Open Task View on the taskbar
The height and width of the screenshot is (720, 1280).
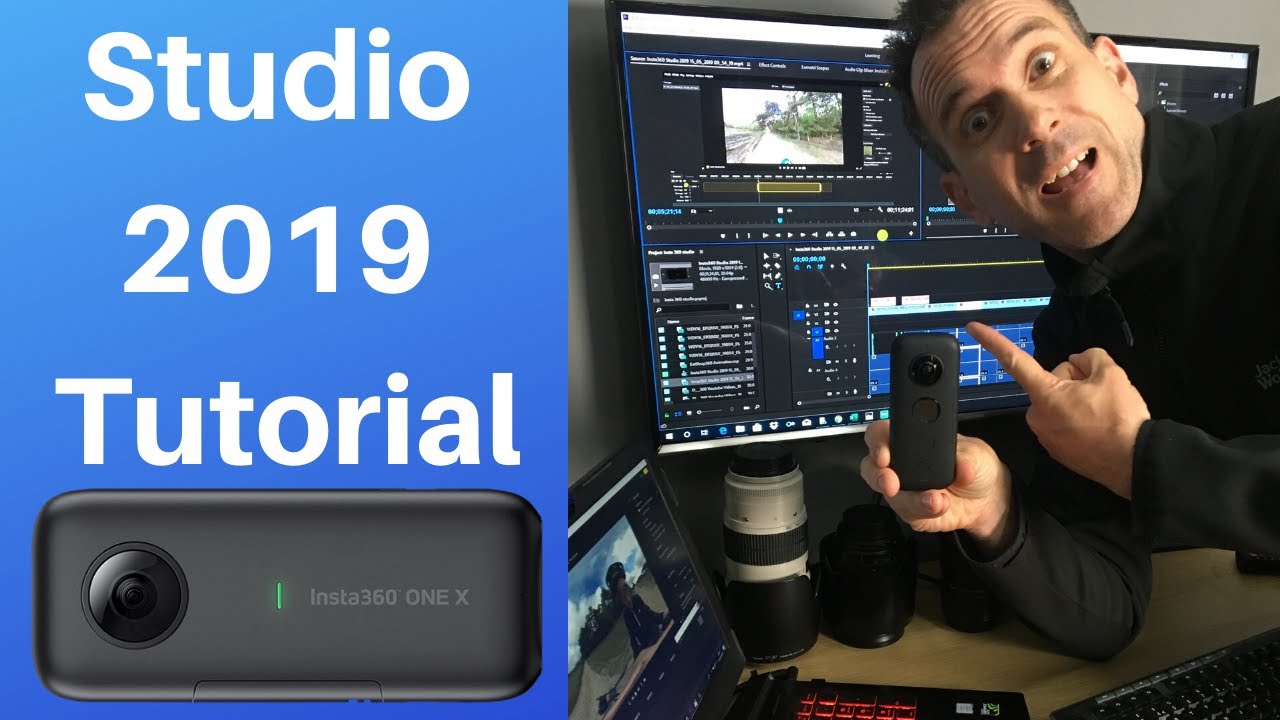(704, 432)
